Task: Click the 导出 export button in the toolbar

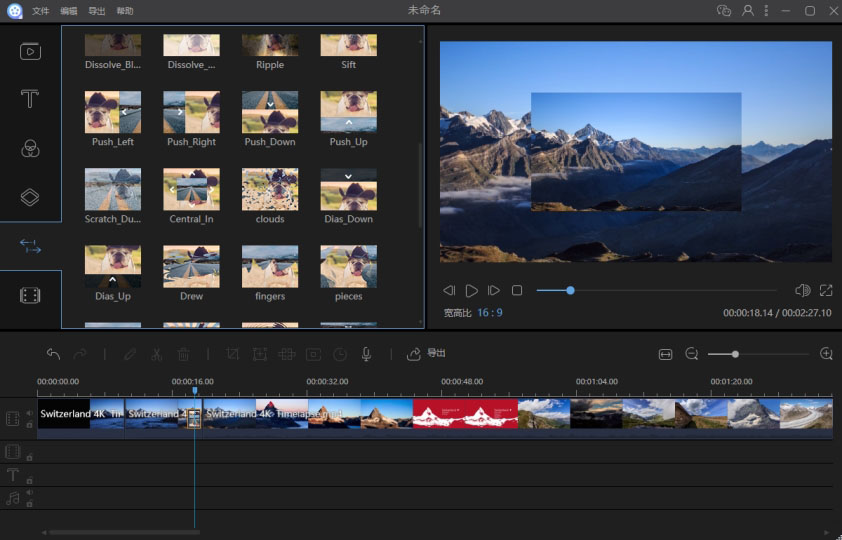Action: point(426,354)
